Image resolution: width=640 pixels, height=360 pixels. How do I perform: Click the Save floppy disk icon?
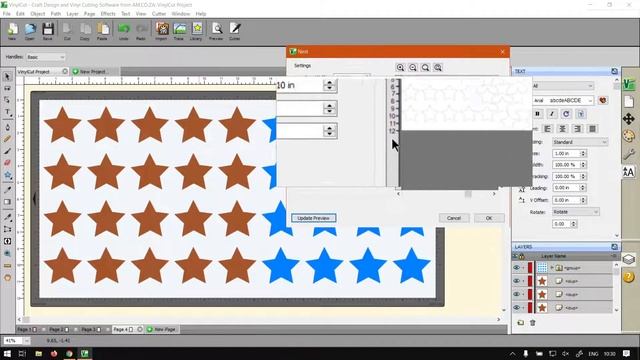click(48, 31)
